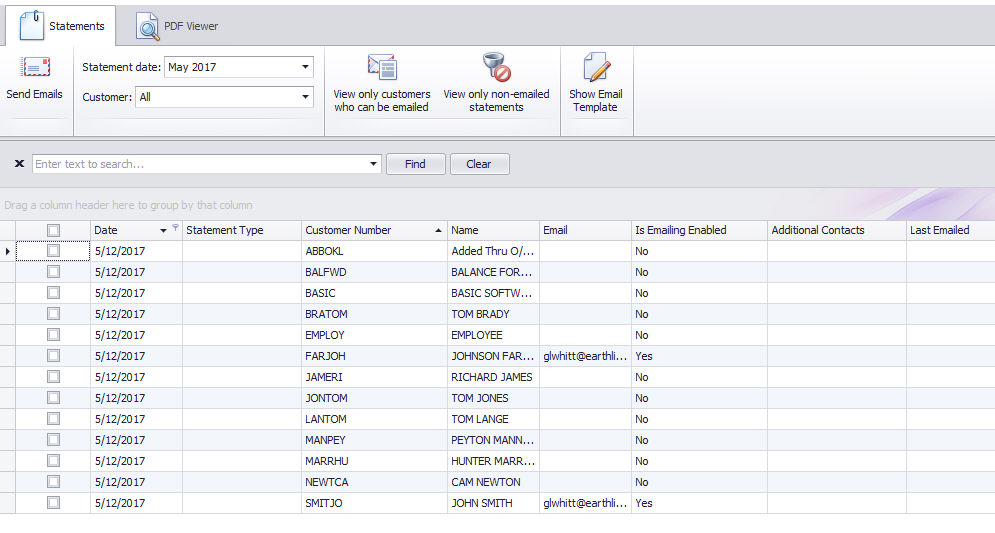
Task: Click the MANPEY customer number cell
Action: [x=374, y=440]
